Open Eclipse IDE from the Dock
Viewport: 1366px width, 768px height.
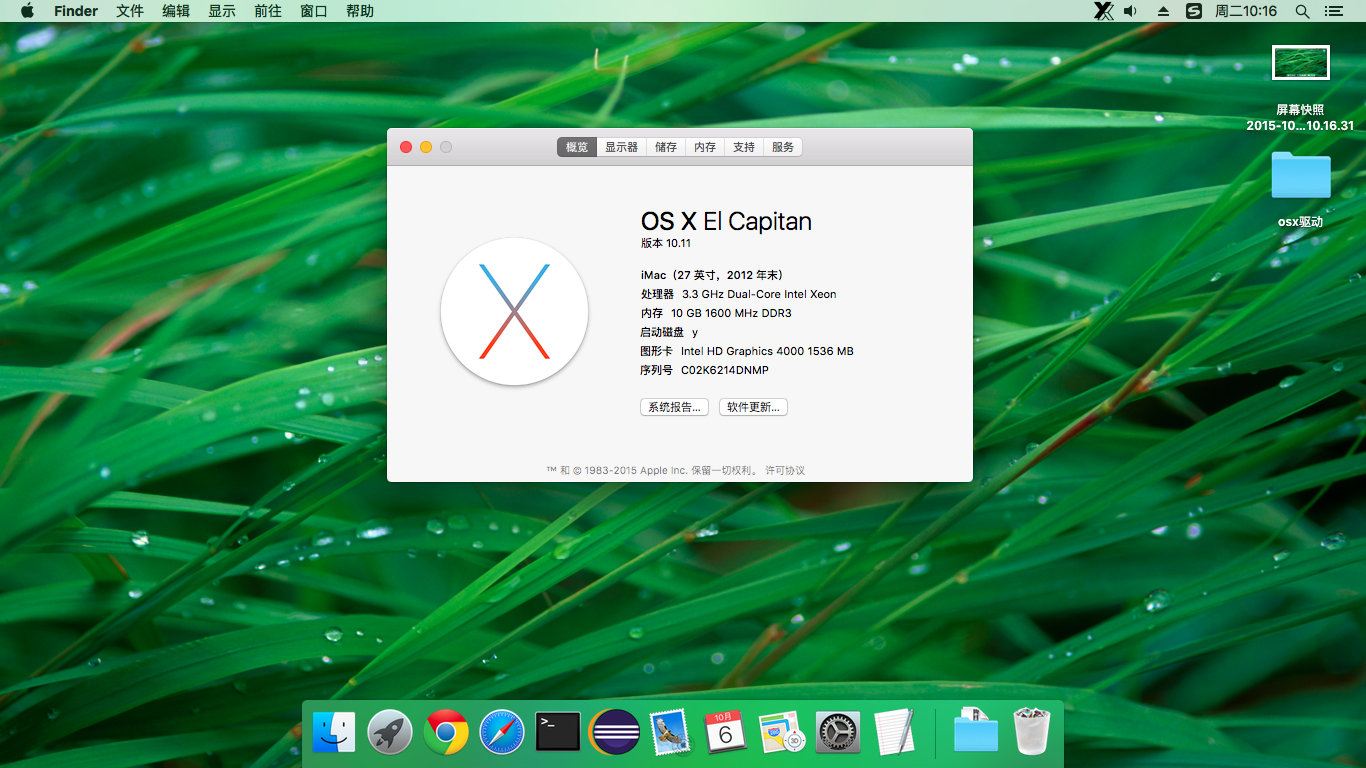pos(614,732)
